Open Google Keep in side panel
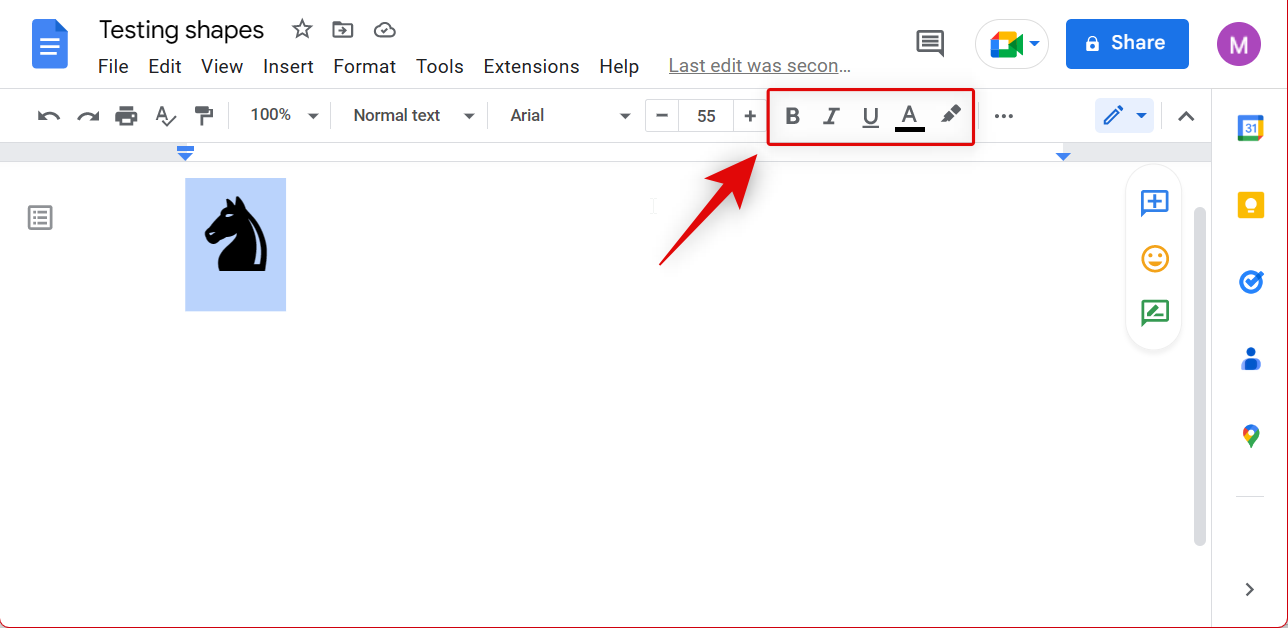 tap(1250, 205)
